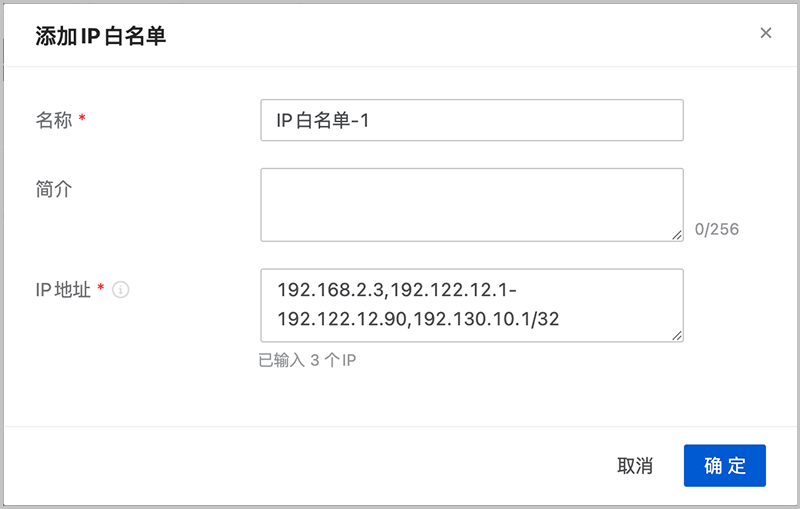Click the 已输入 3 个IP hint text
The width and height of the screenshot is (800, 509).
coord(307,361)
